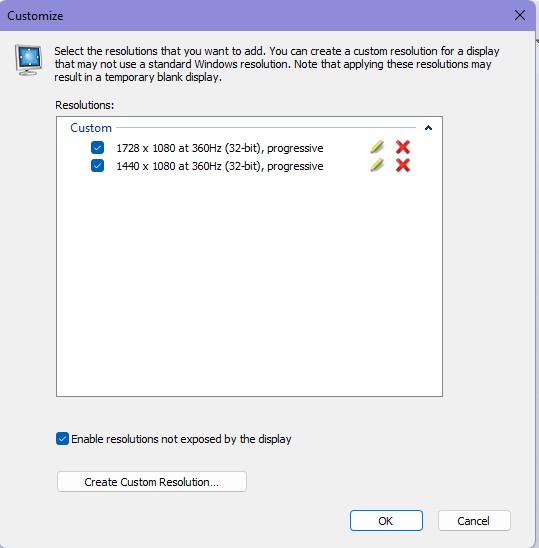This screenshot has width=539, height=548.
Task: Toggle Enable resolutions not exposed by the display
Action: (x=62, y=439)
